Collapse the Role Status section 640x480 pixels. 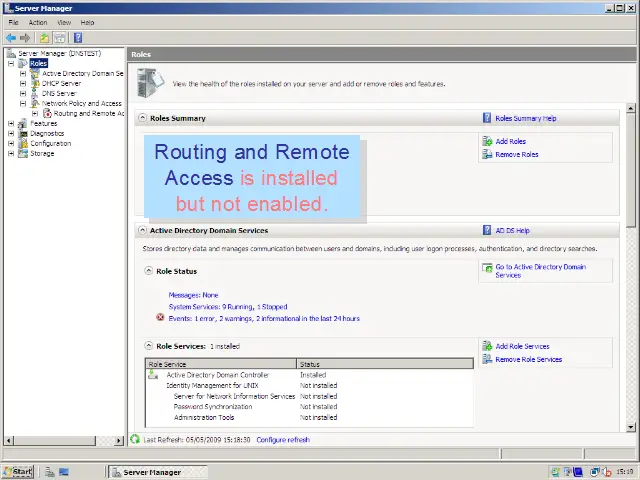click(x=149, y=271)
